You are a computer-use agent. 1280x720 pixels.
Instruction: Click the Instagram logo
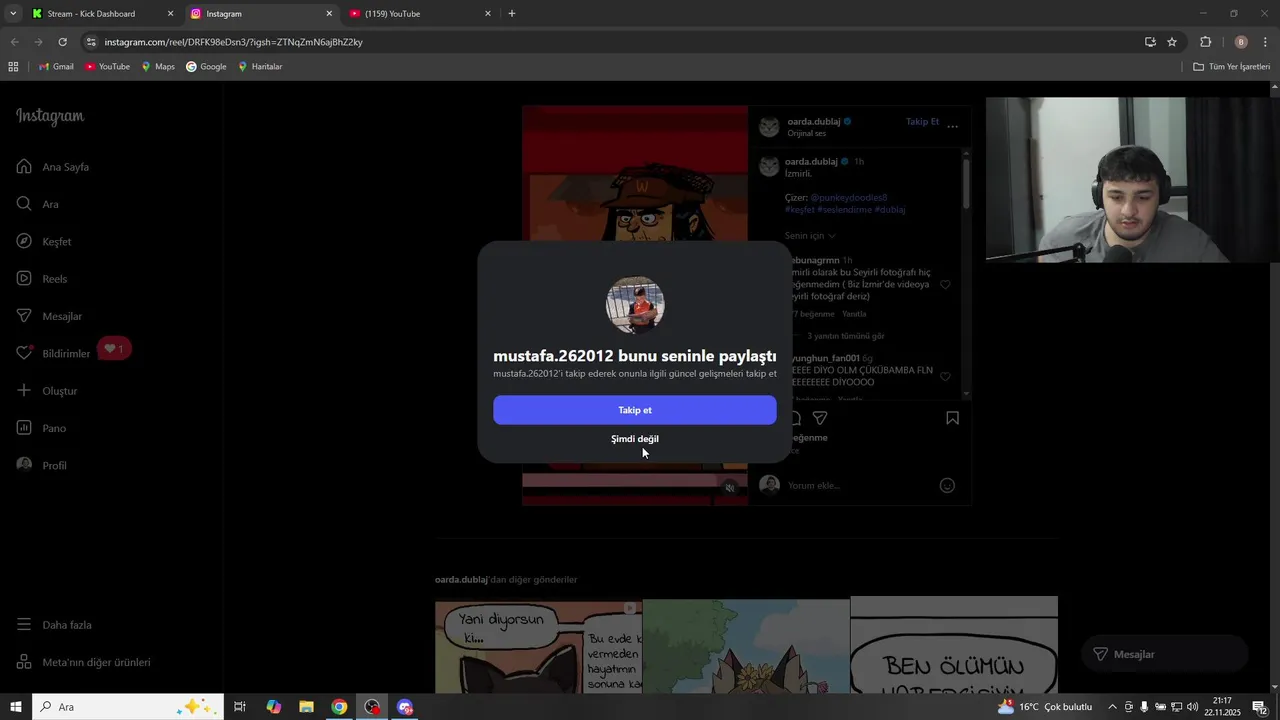tap(50, 117)
